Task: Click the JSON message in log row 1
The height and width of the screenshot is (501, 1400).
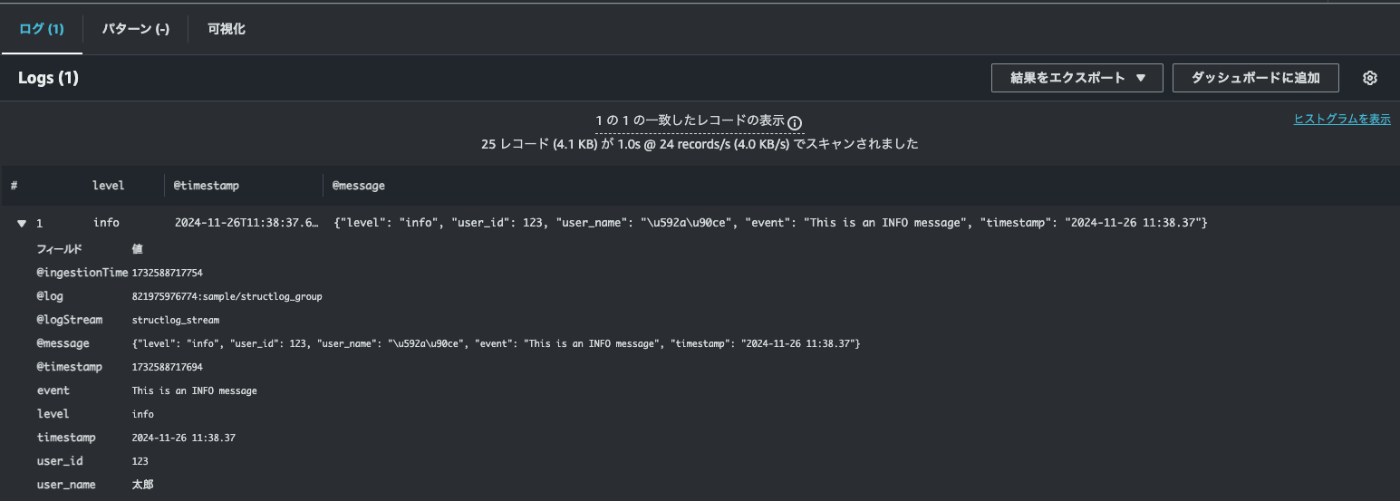Action: [770, 223]
